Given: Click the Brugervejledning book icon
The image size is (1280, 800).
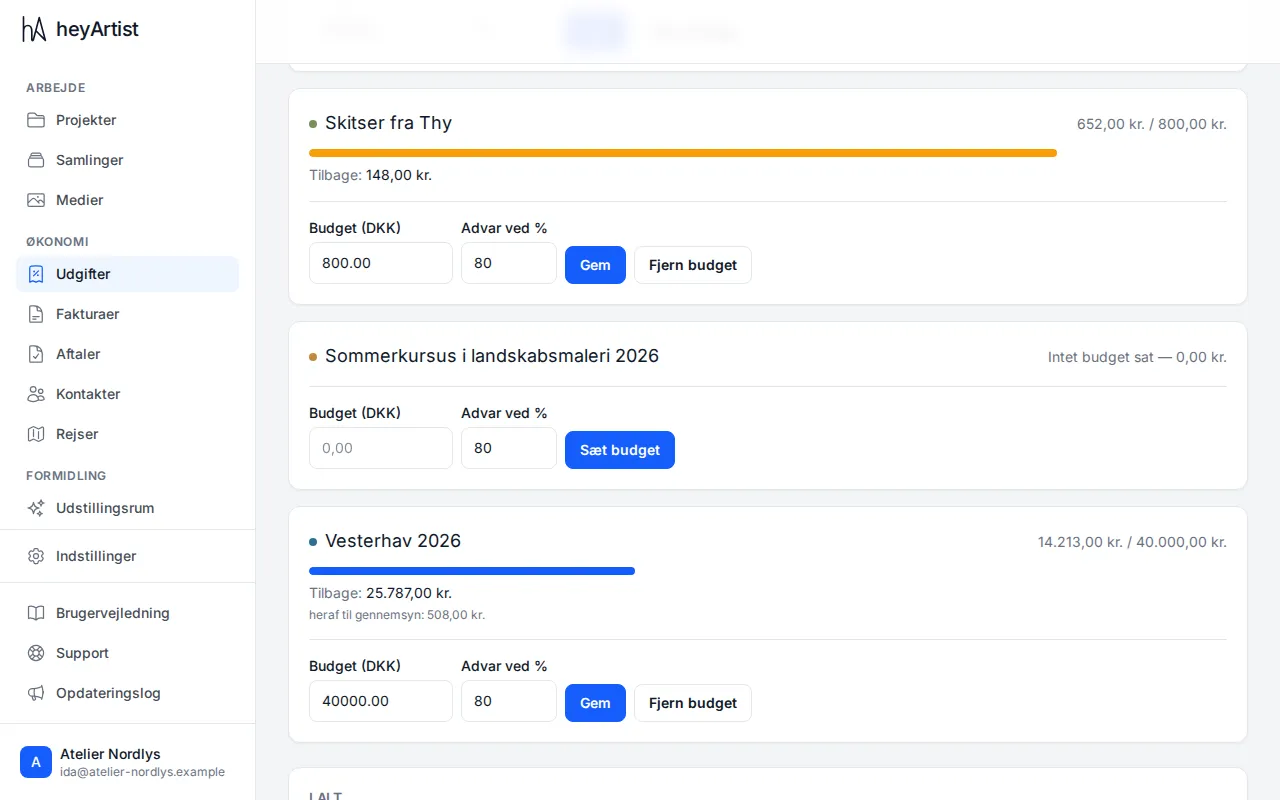Looking at the screenshot, I should click(36, 613).
